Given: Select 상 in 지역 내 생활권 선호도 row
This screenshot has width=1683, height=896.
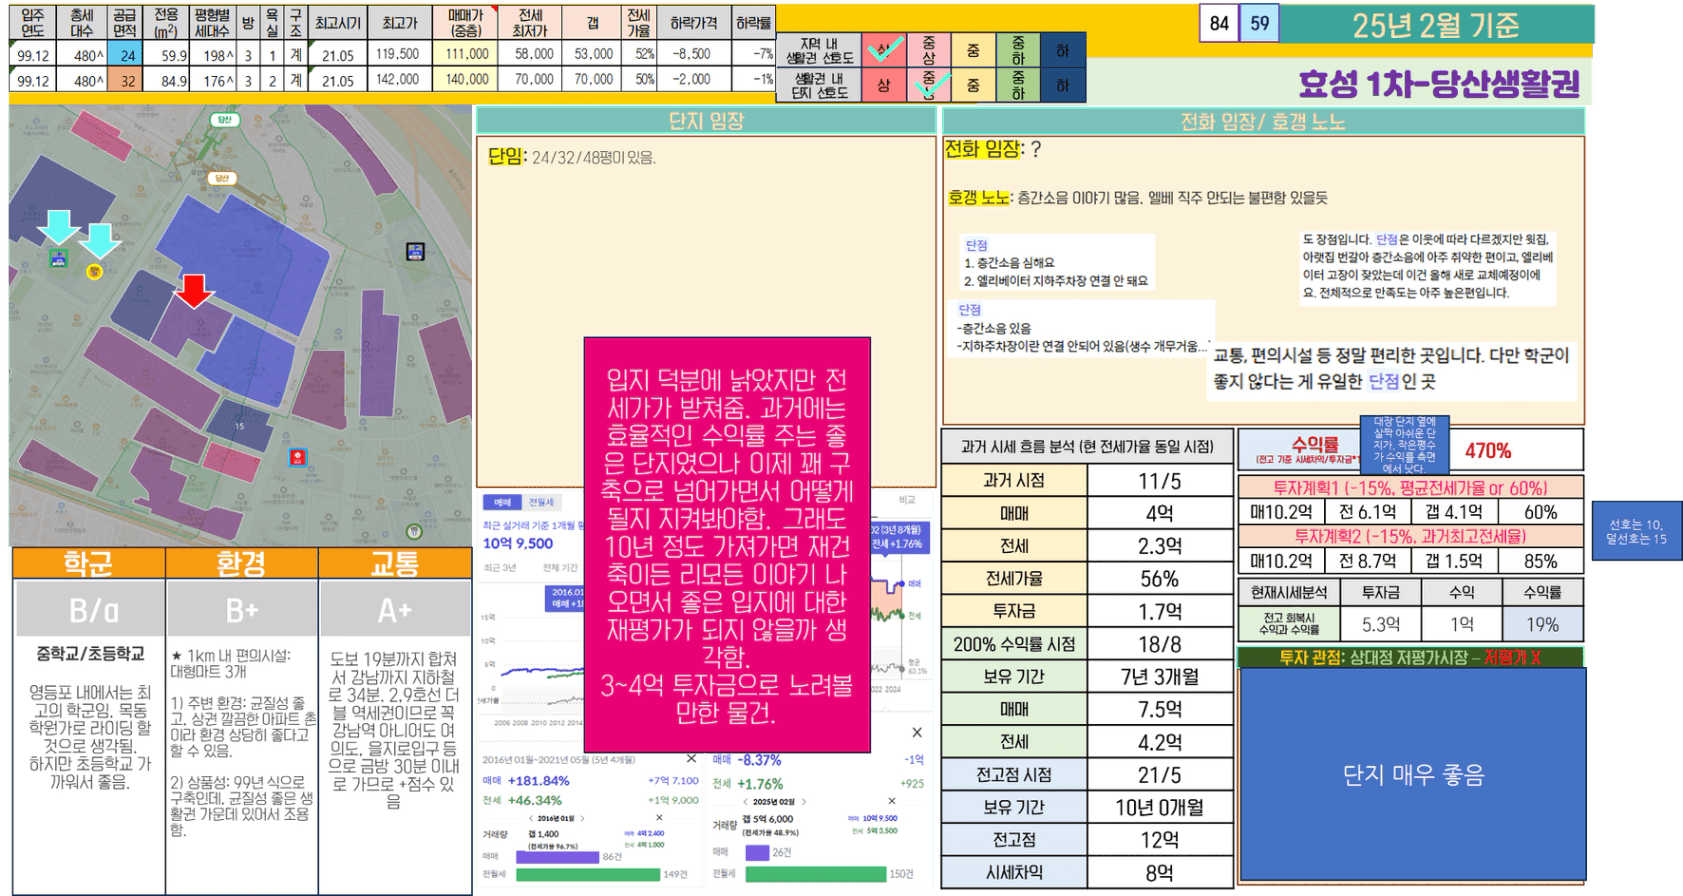Looking at the screenshot, I should click(884, 49).
